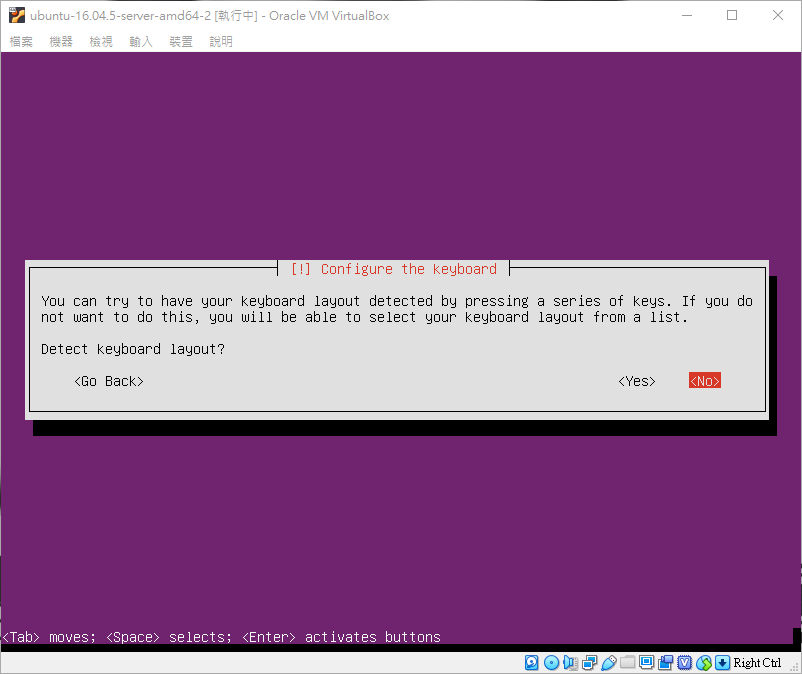Click the display settings status icon

(647, 663)
